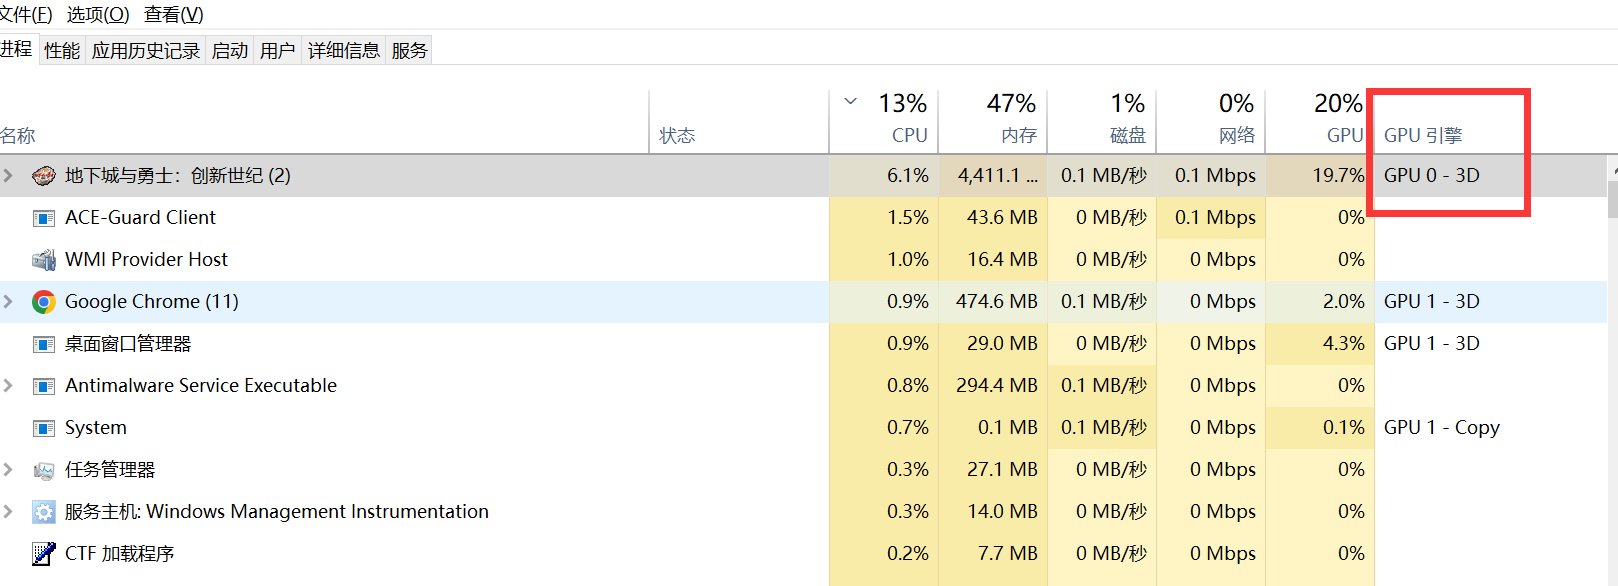
Task: Click the 1.5% CPU value
Action: click(x=908, y=218)
